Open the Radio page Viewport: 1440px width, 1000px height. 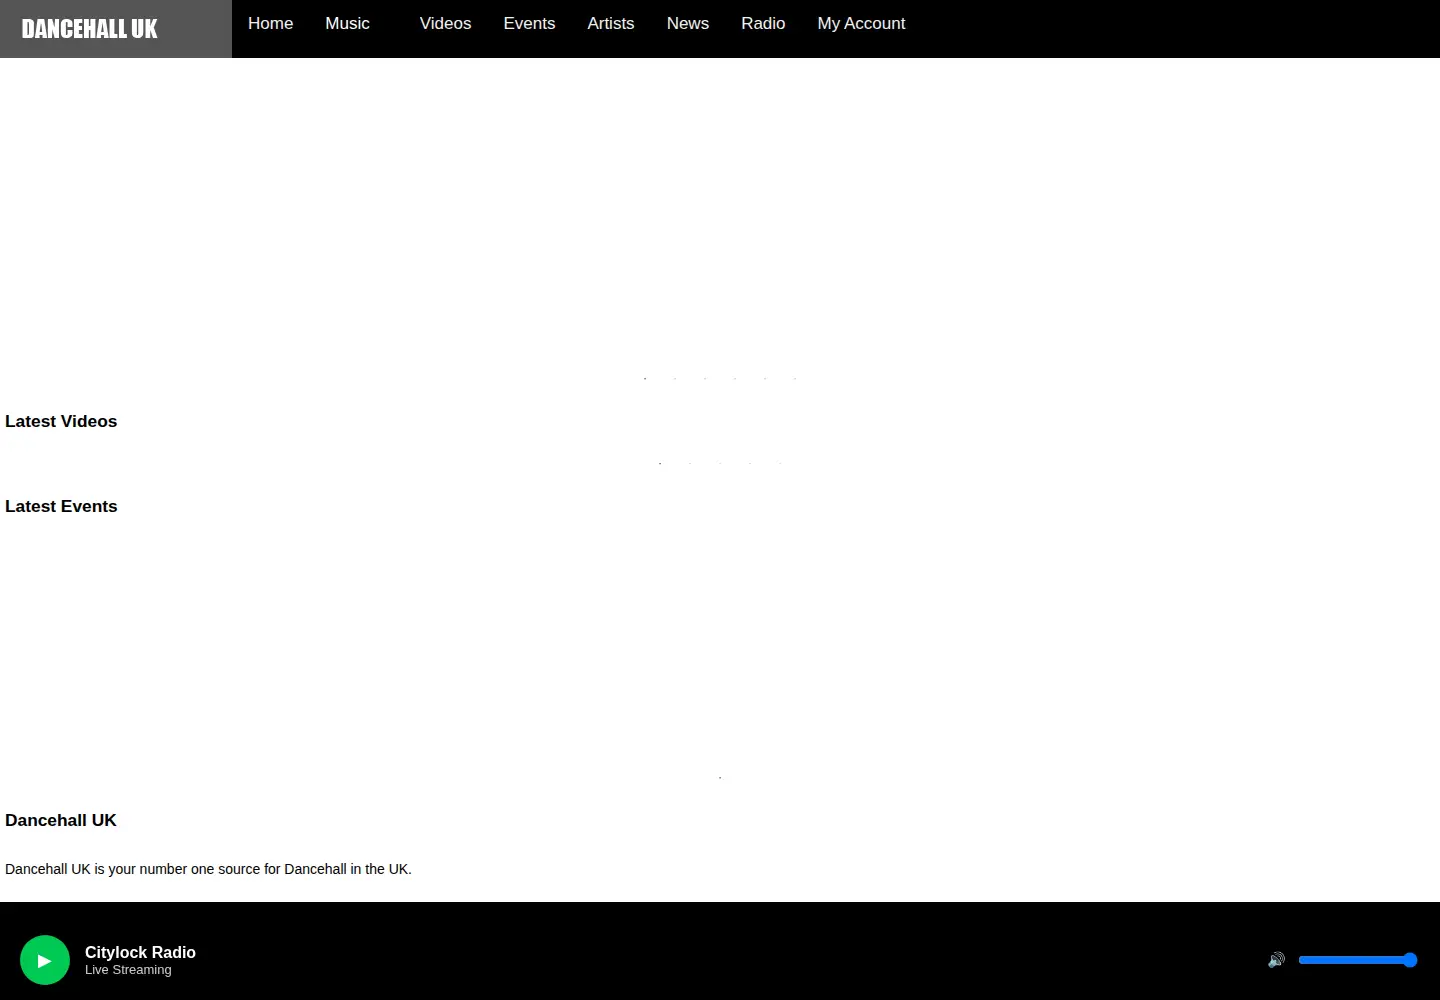coord(763,23)
